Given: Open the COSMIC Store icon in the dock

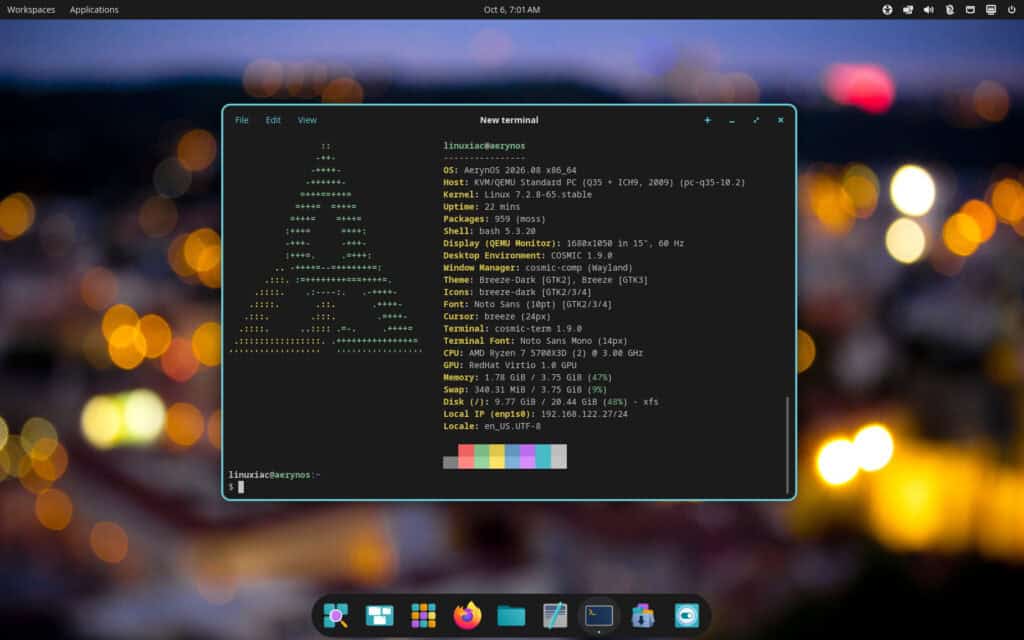Looking at the screenshot, I should pyautogui.click(x=643, y=615).
